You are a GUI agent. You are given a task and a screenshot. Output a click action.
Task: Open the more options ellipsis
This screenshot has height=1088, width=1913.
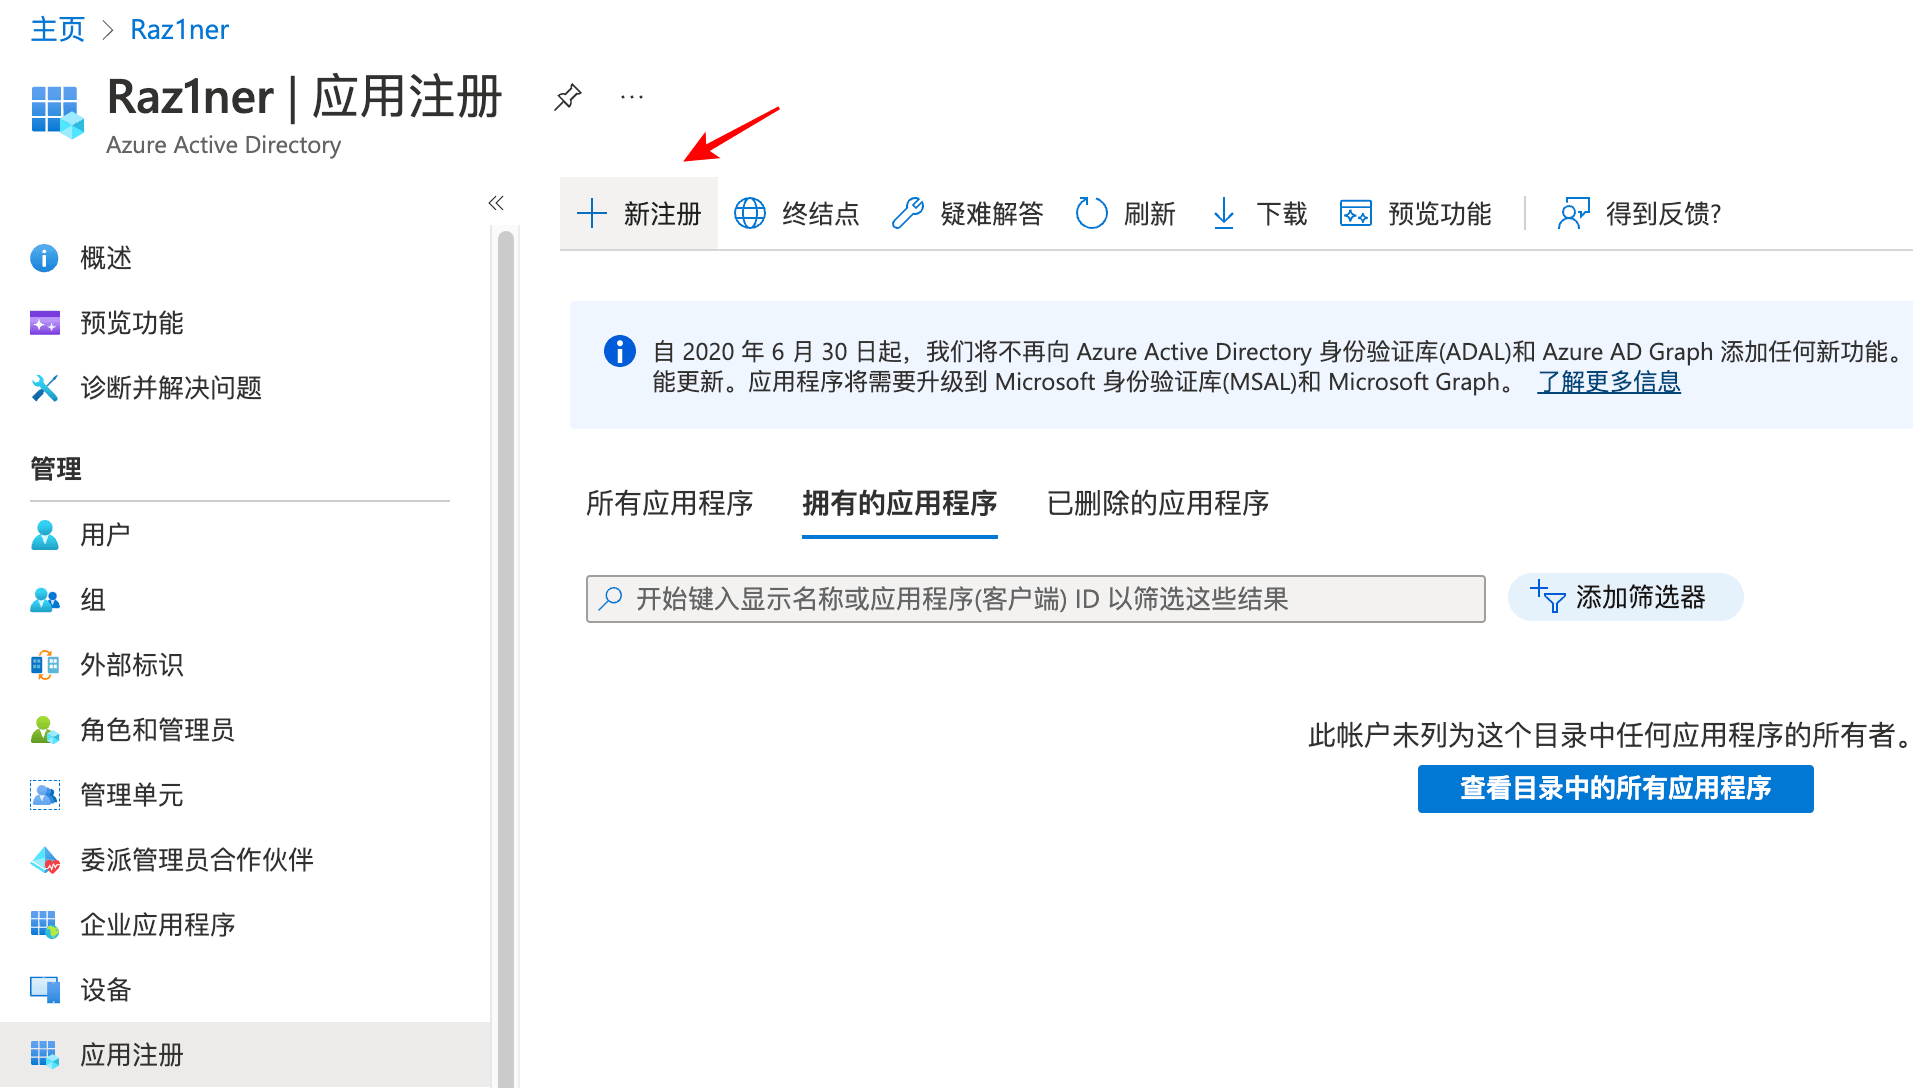pyautogui.click(x=632, y=97)
